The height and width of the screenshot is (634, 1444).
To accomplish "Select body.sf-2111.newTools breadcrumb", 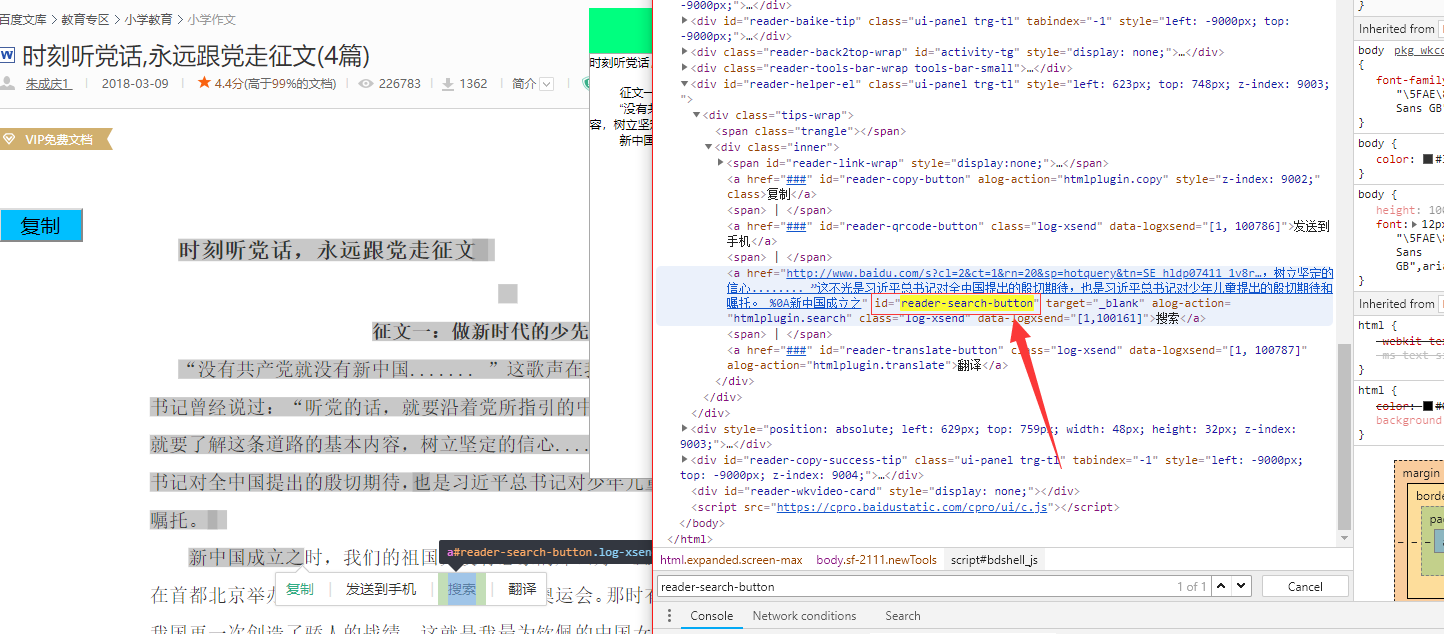I will tap(876, 560).
